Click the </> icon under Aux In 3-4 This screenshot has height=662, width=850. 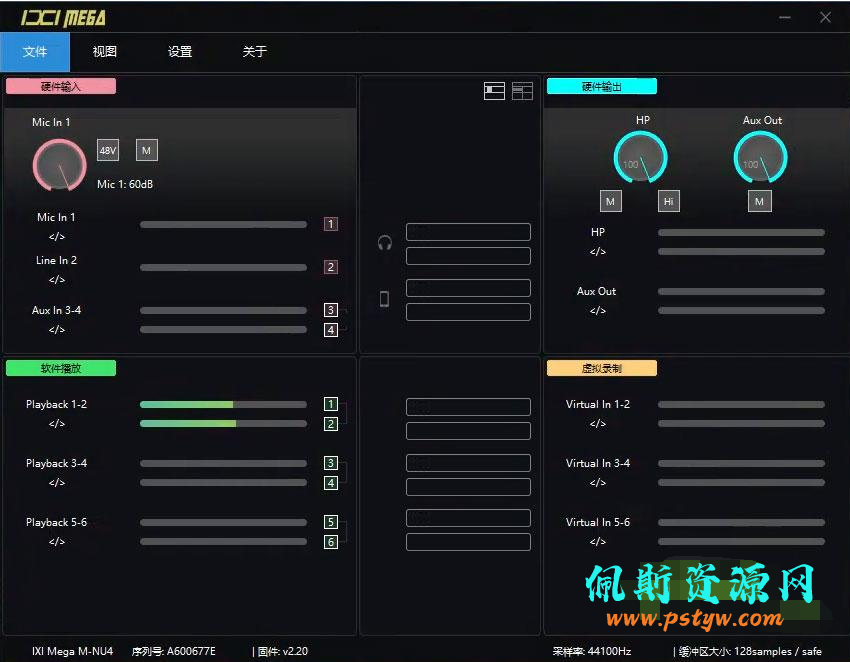click(x=57, y=330)
